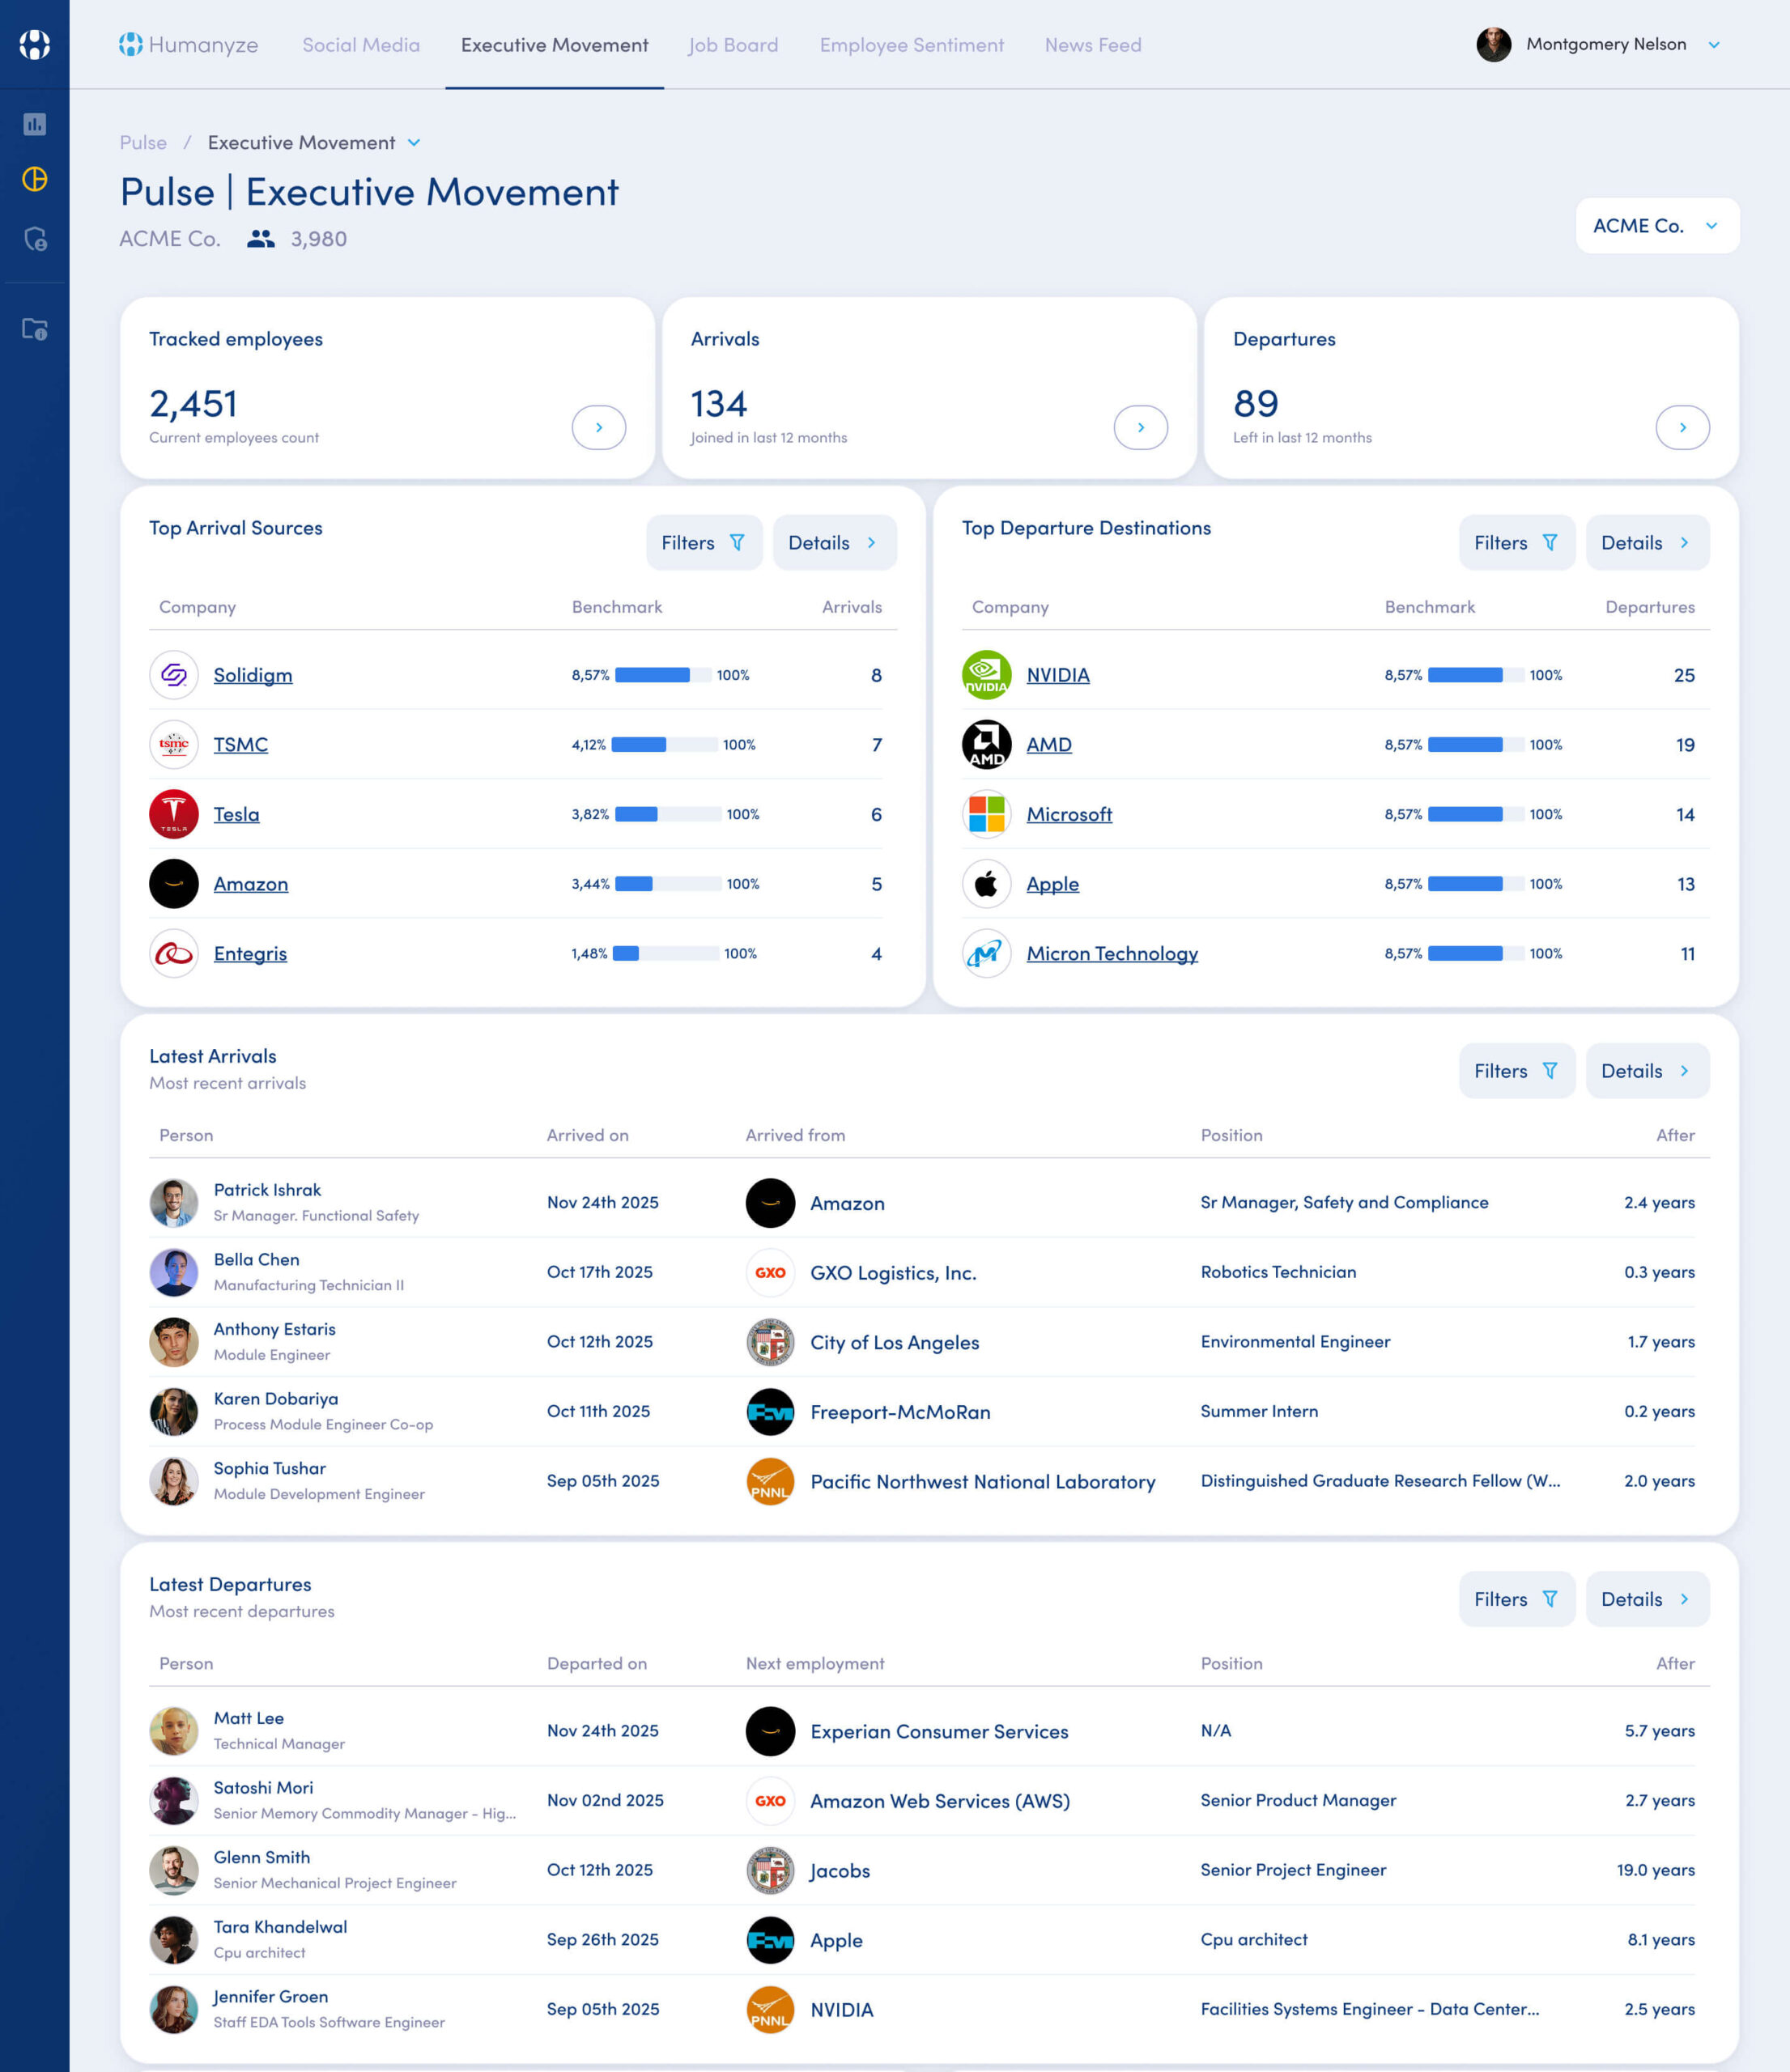Open the Entegris company link
Screen dimensions: 1790x2072
(x=250, y=954)
